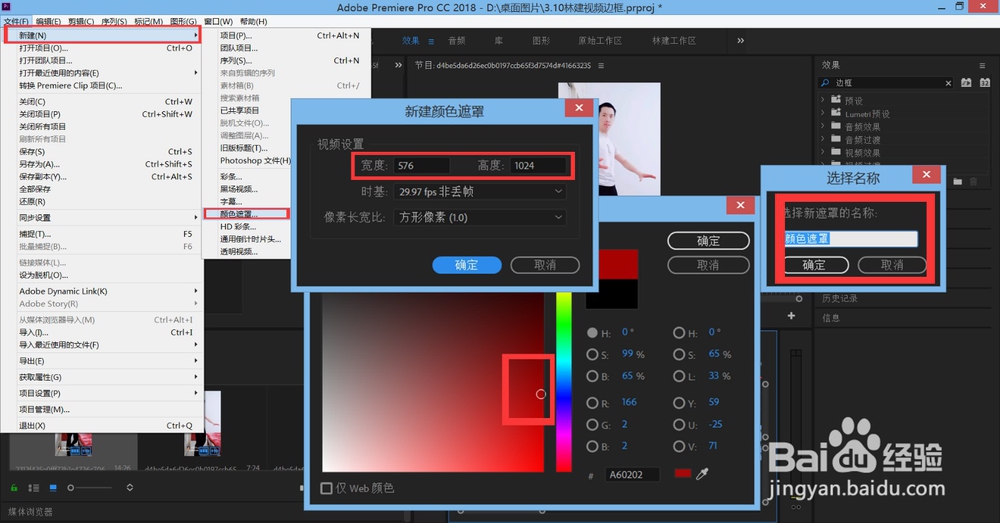1000x523 pixels.
Task: Open the Effects panel menu icon
Action: tap(982, 65)
